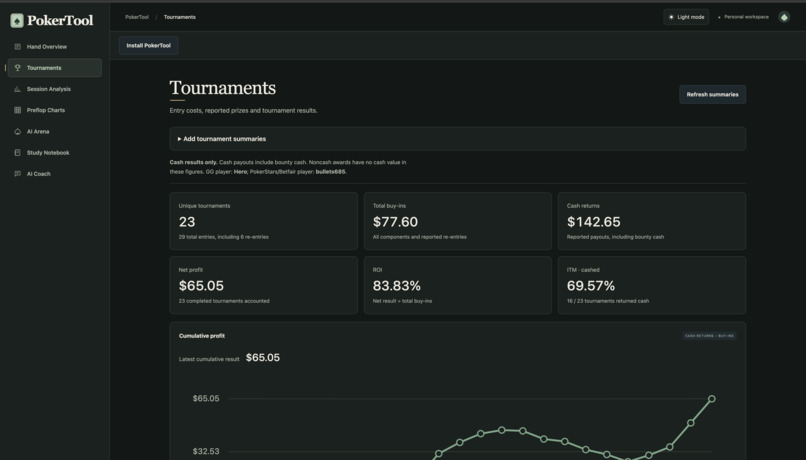Click the bullets685 player name

click(330, 172)
